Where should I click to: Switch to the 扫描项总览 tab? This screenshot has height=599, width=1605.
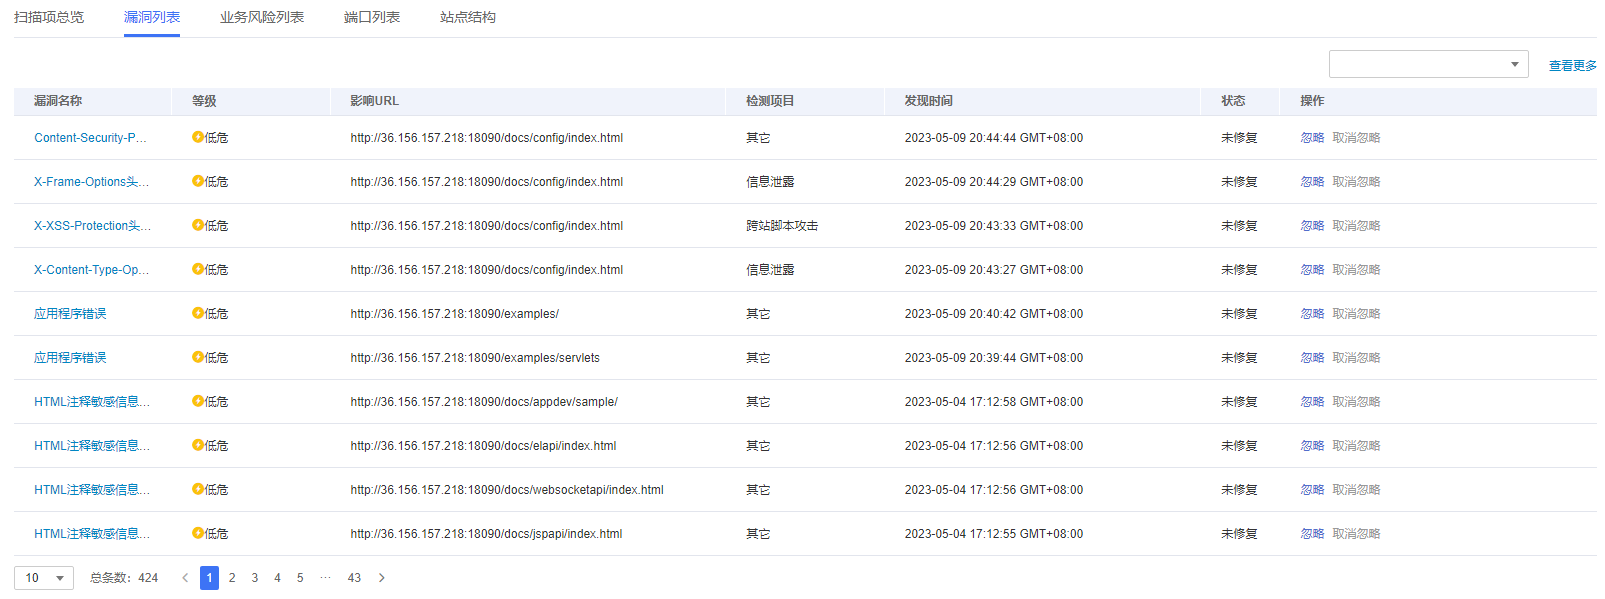pyautogui.click(x=49, y=17)
